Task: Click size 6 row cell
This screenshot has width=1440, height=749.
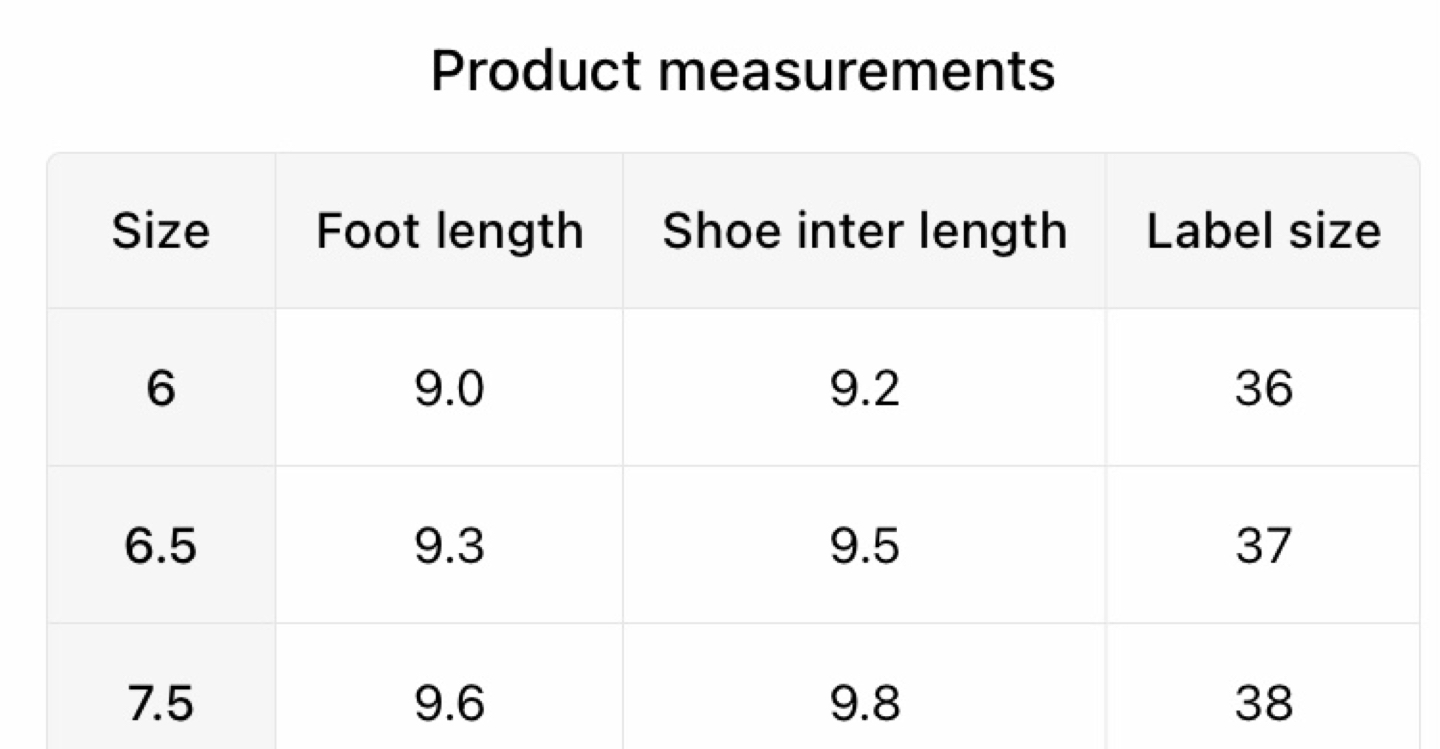Action: coord(161,388)
